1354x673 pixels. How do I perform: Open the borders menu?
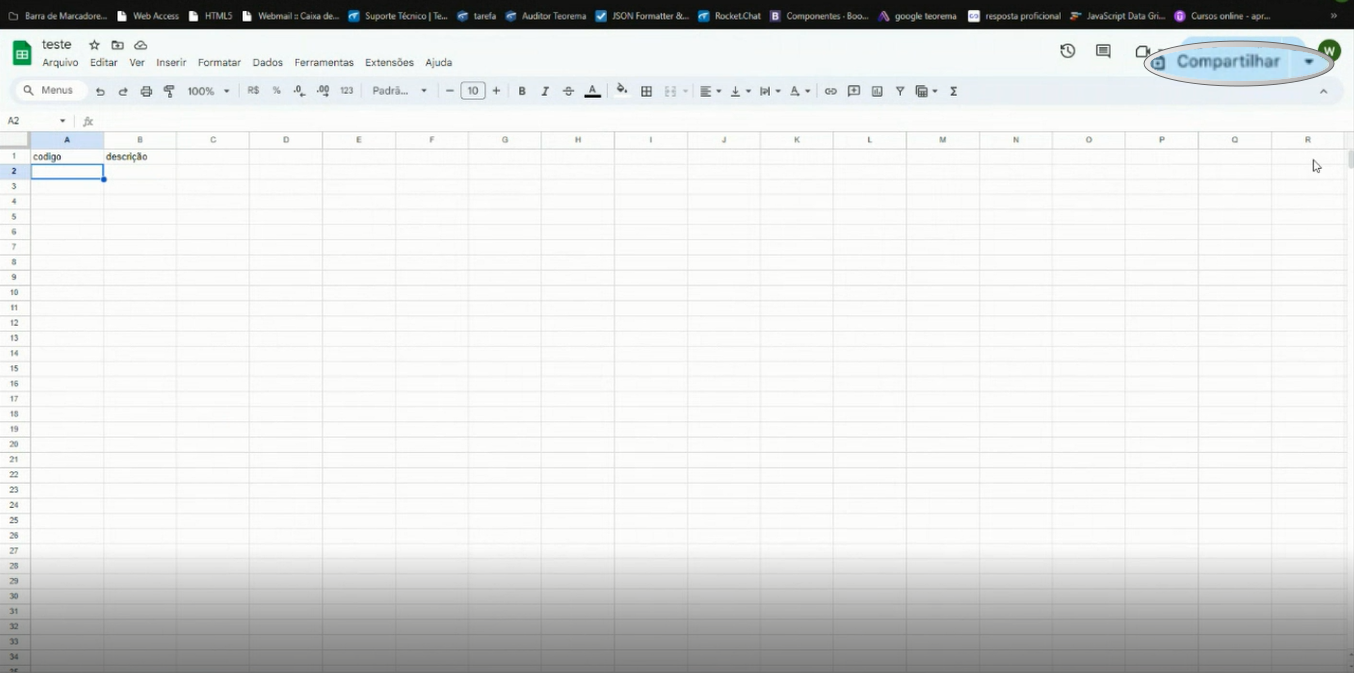tap(646, 91)
